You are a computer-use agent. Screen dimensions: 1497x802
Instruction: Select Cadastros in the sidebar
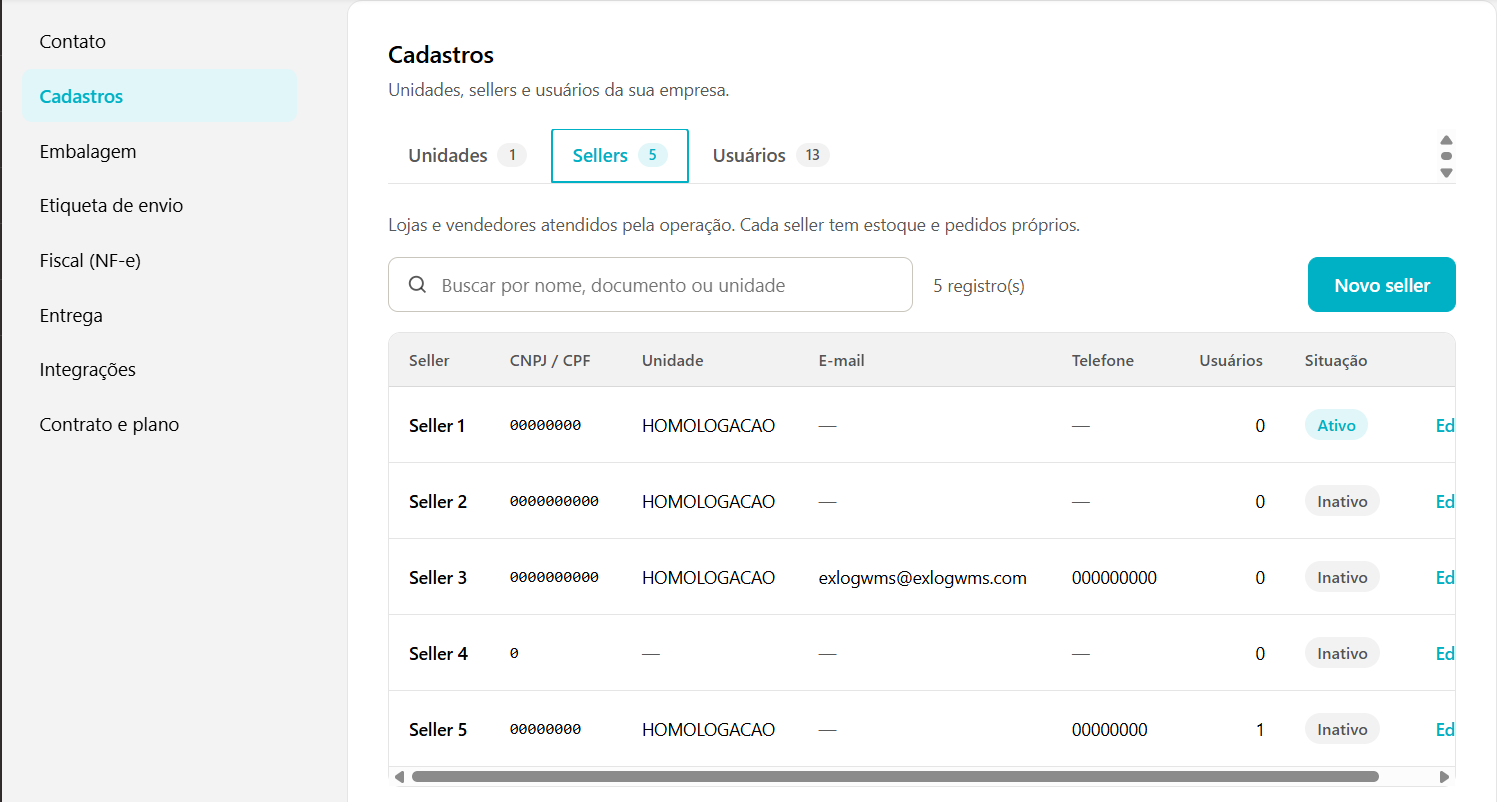160,96
